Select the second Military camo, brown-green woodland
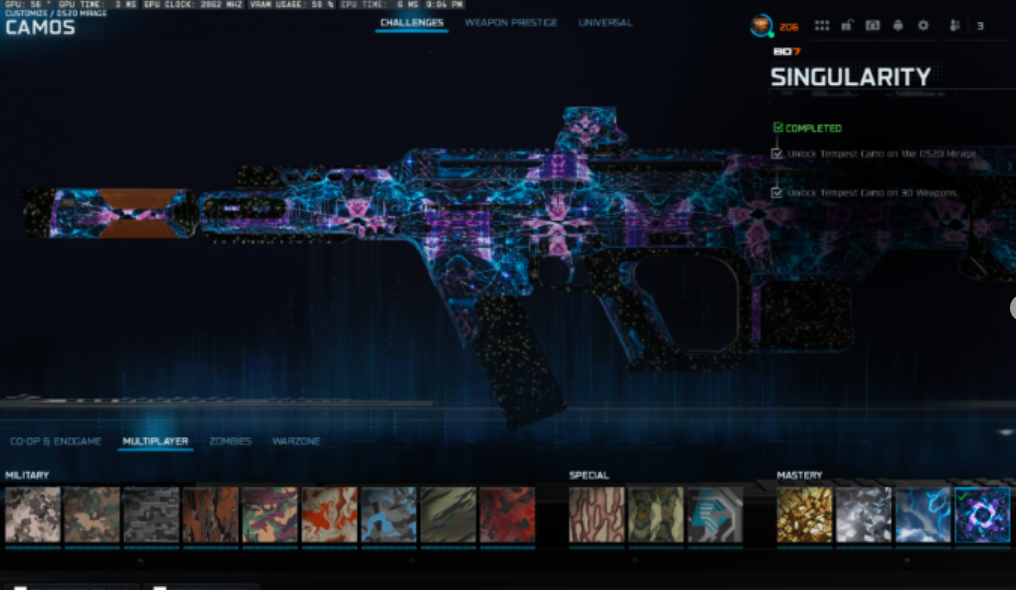 tap(92, 515)
